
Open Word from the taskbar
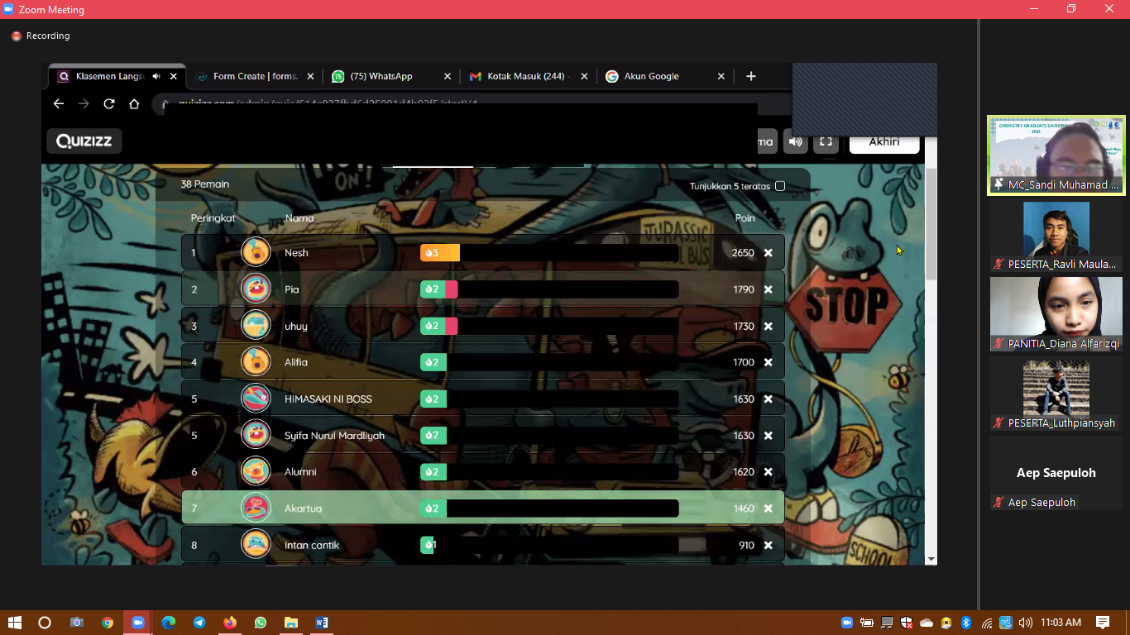321,623
